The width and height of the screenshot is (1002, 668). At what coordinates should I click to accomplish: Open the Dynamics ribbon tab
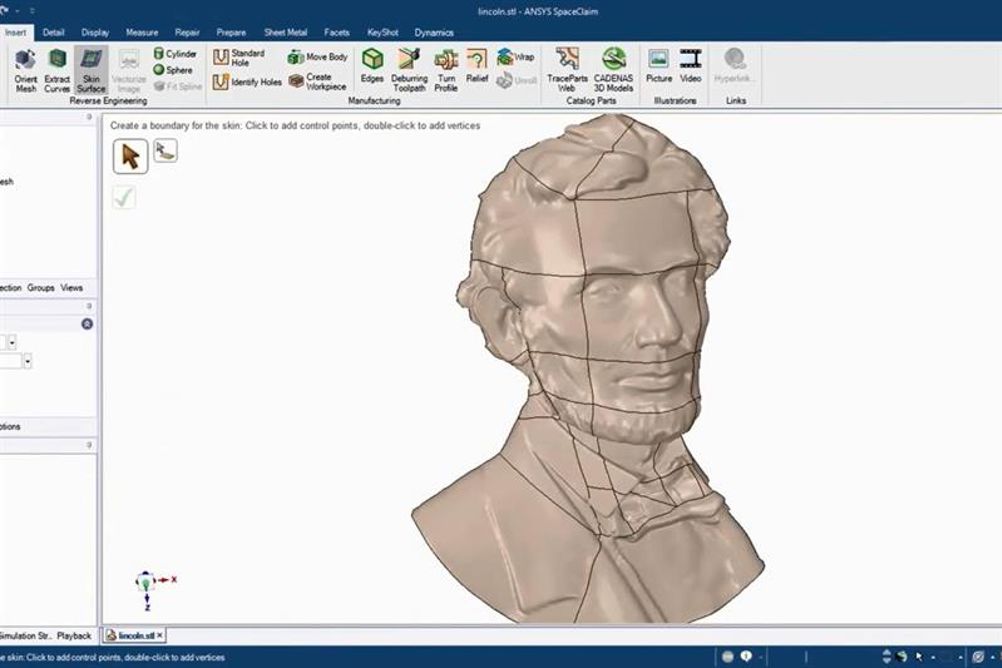click(x=434, y=32)
